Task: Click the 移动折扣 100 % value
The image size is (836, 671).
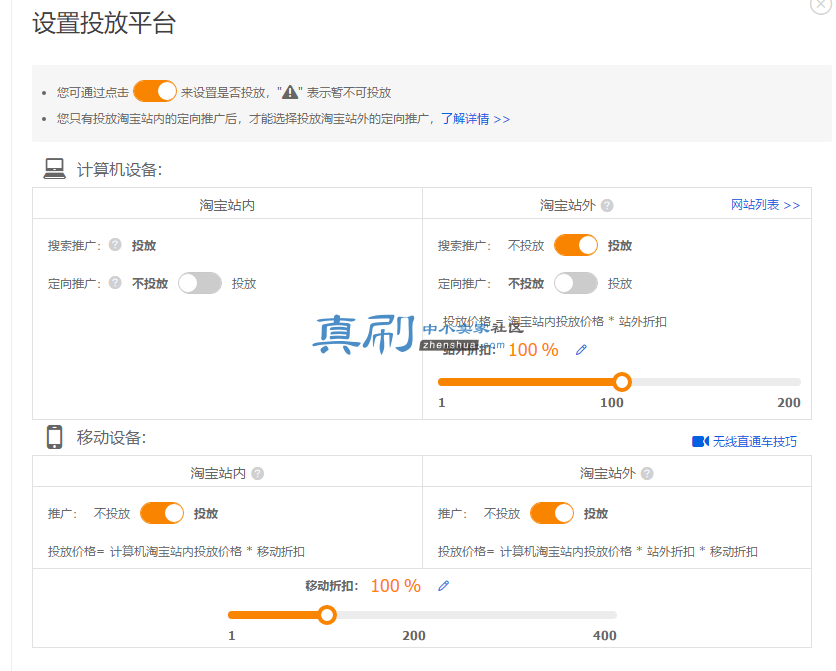Action: 396,586
